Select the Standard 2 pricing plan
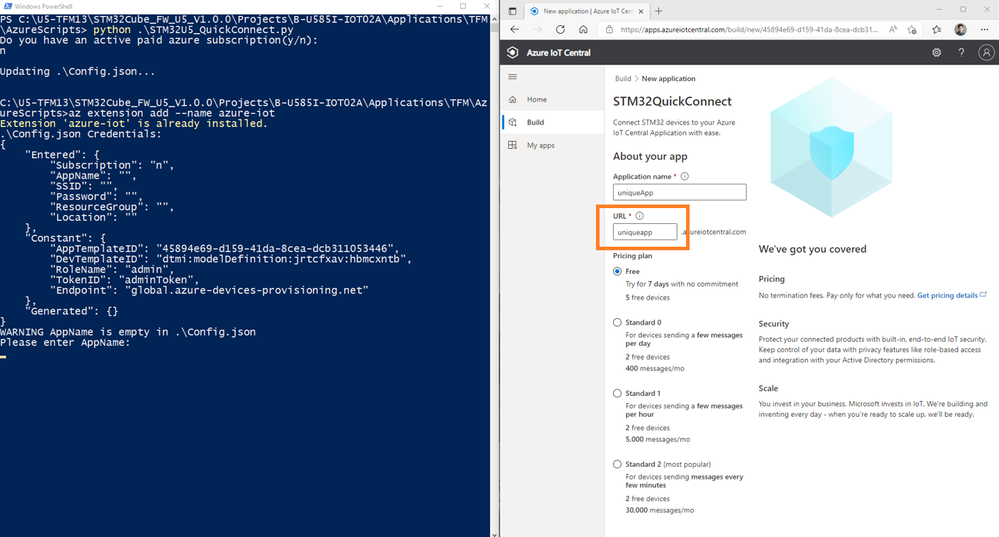Image resolution: width=999 pixels, height=537 pixels. [x=617, y=464]
